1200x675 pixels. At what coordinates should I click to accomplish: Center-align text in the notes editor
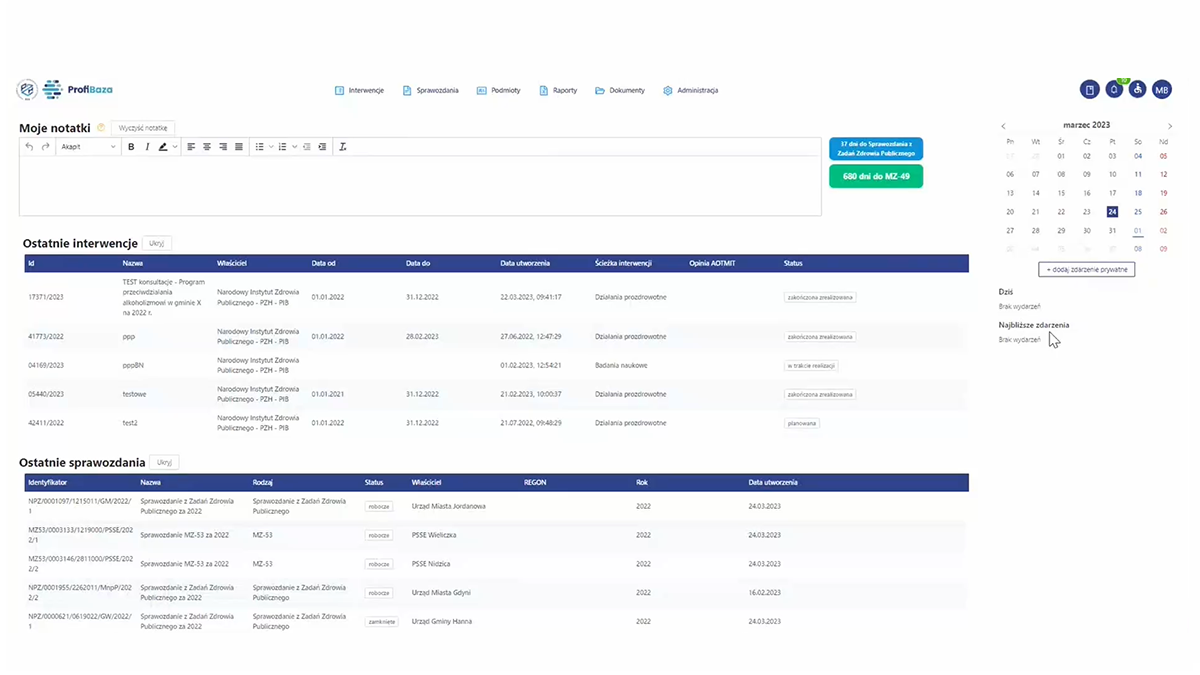pyautogui.click(x=207, y=147)
